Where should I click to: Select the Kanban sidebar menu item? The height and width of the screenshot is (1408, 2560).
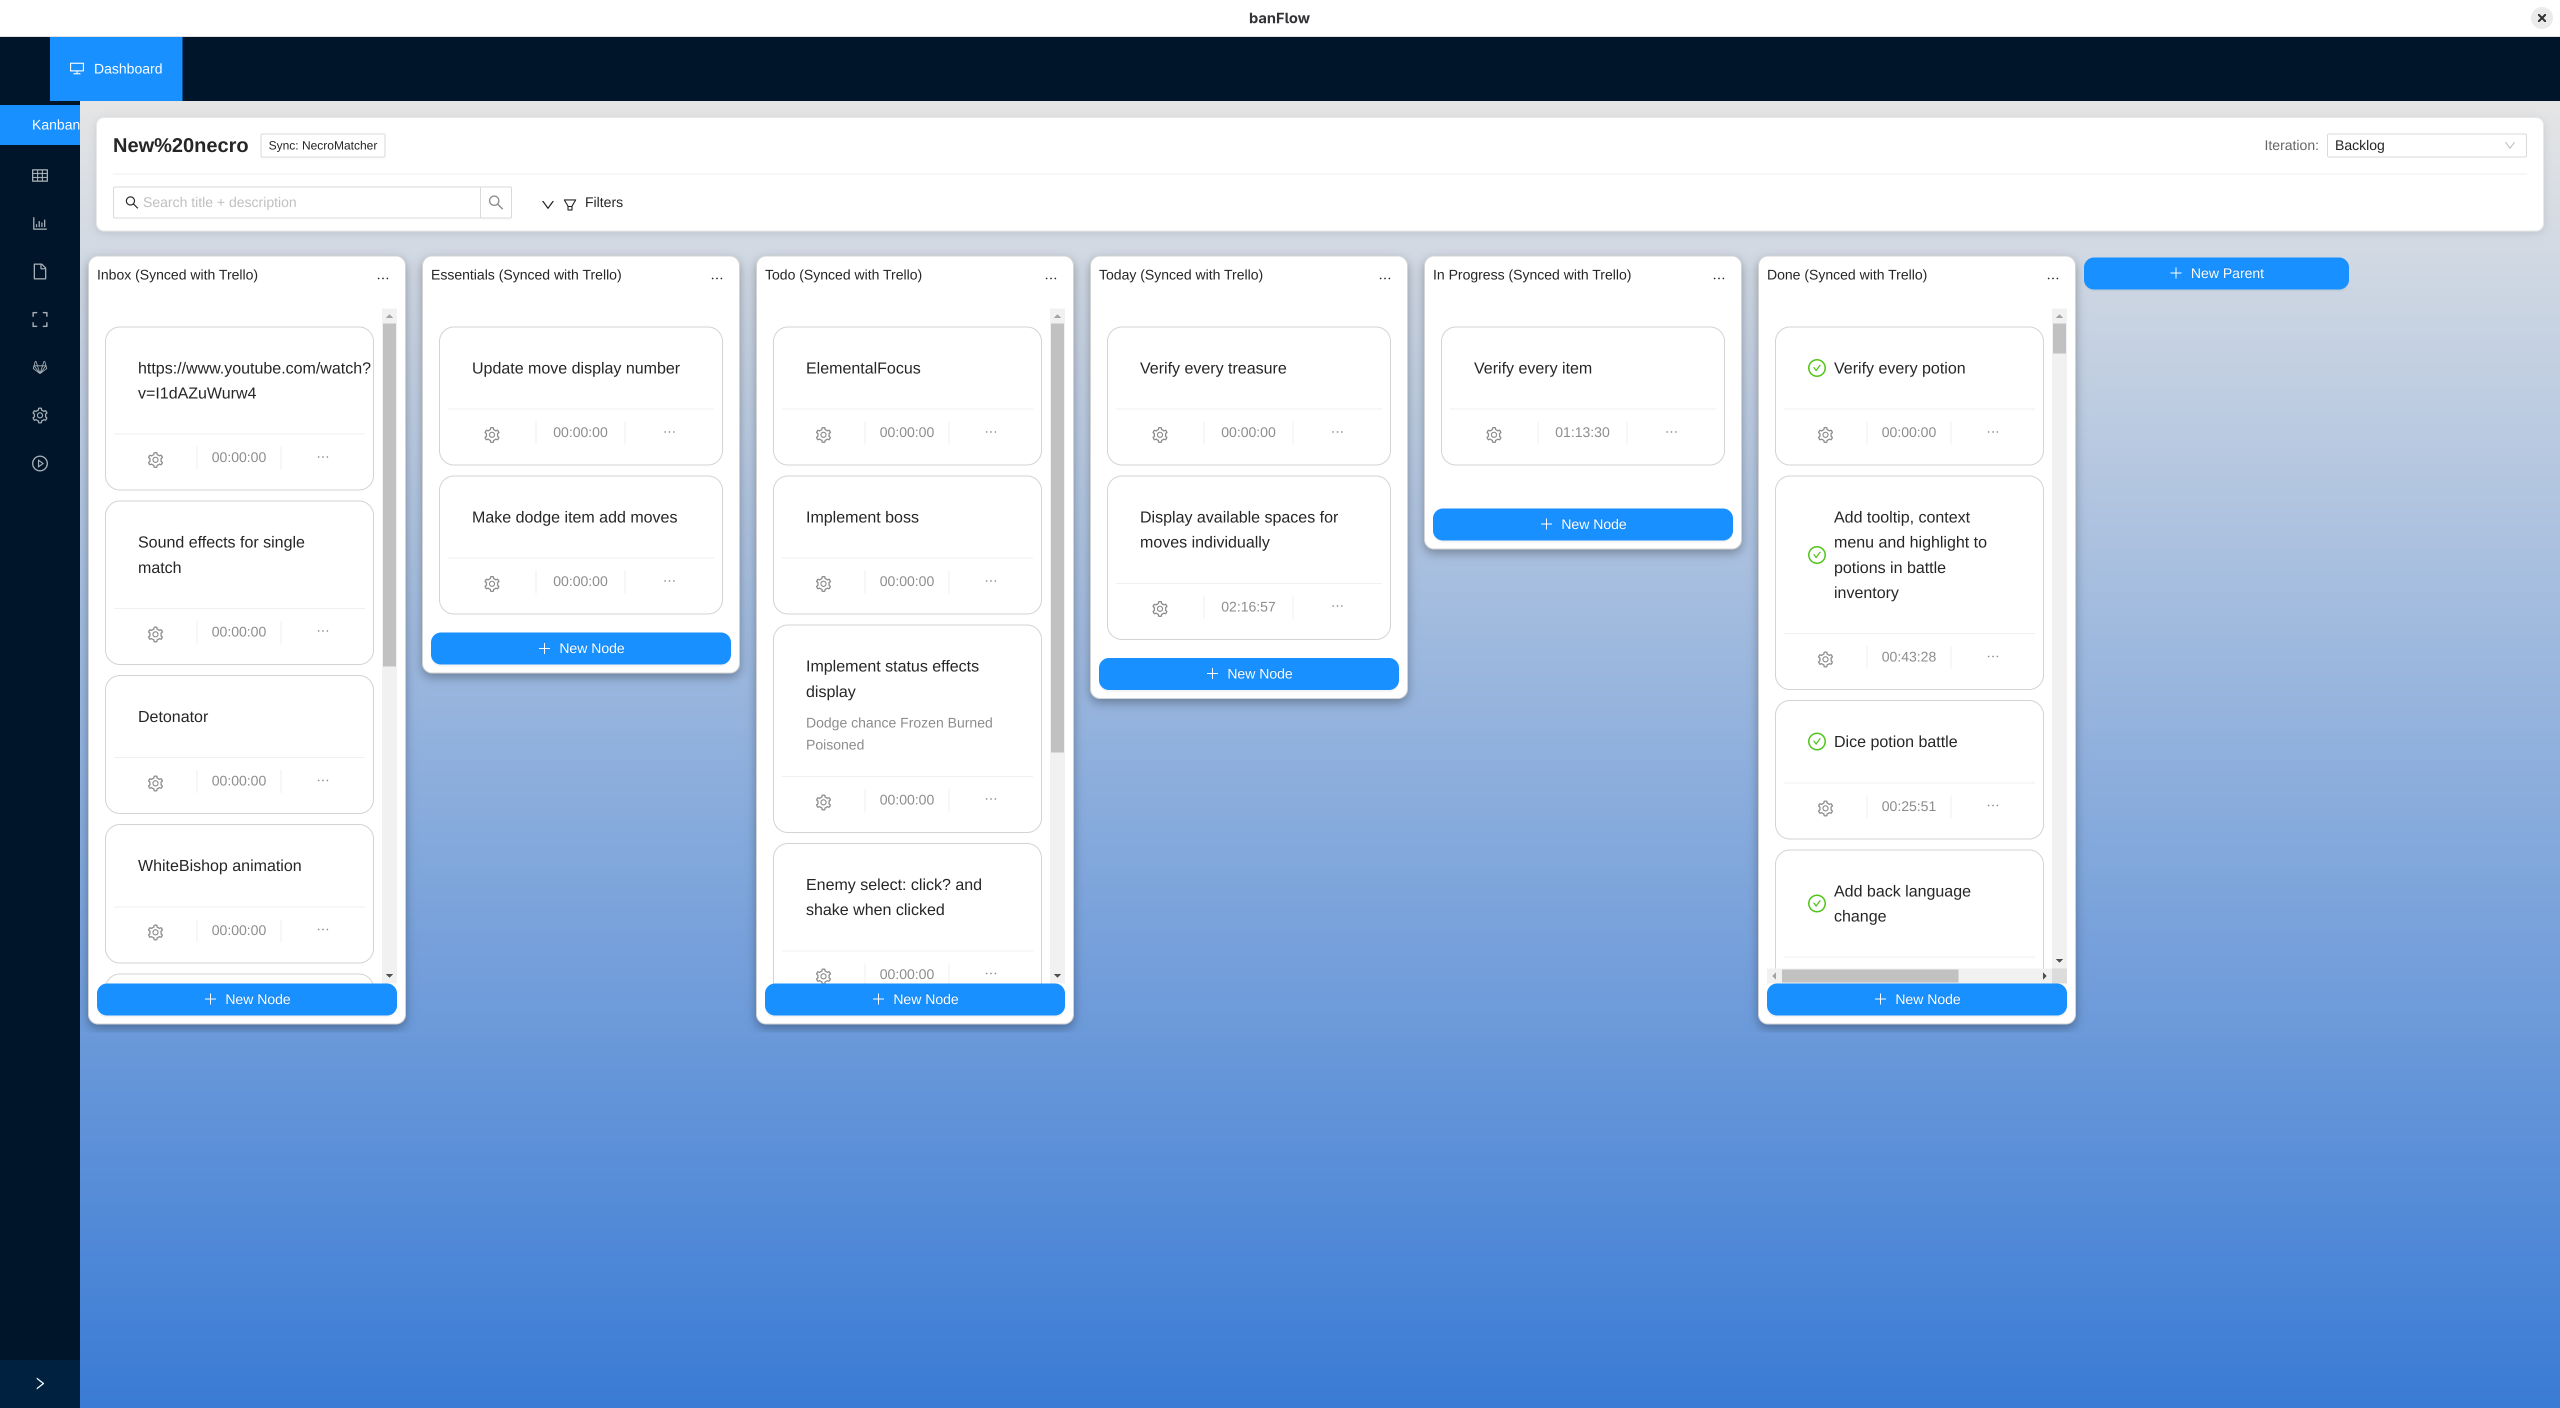[54, 125]
